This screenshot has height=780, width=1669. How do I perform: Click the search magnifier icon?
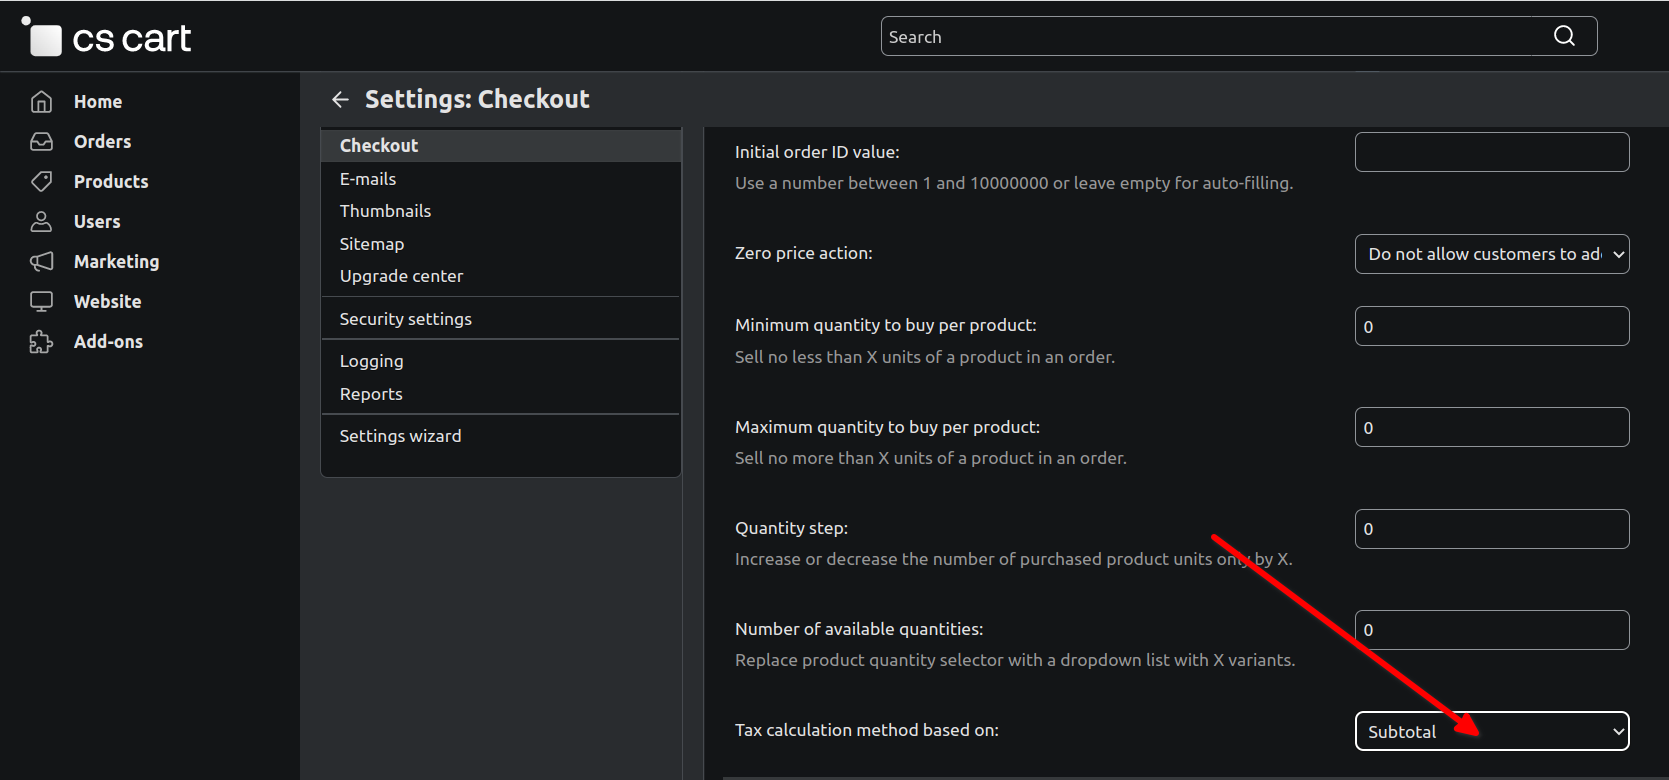[1564, 37]
